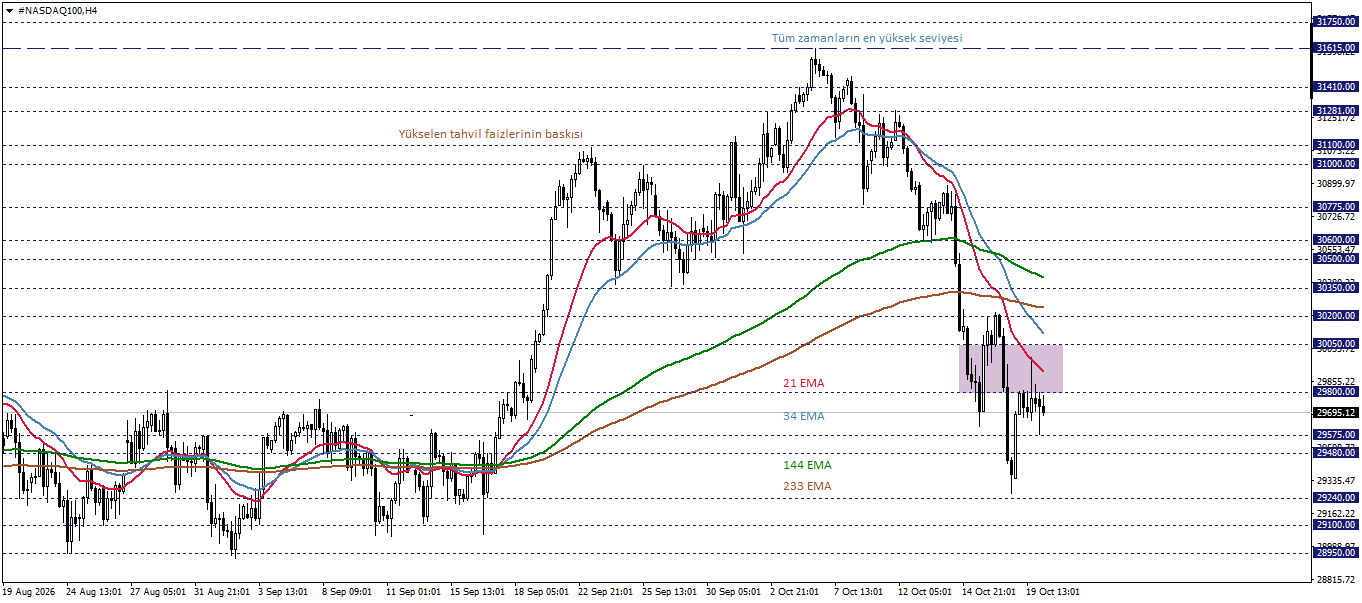Click the '19 Aug 2026' time axis label
Screen dimensions: 1362x603
tap(28, 592)
